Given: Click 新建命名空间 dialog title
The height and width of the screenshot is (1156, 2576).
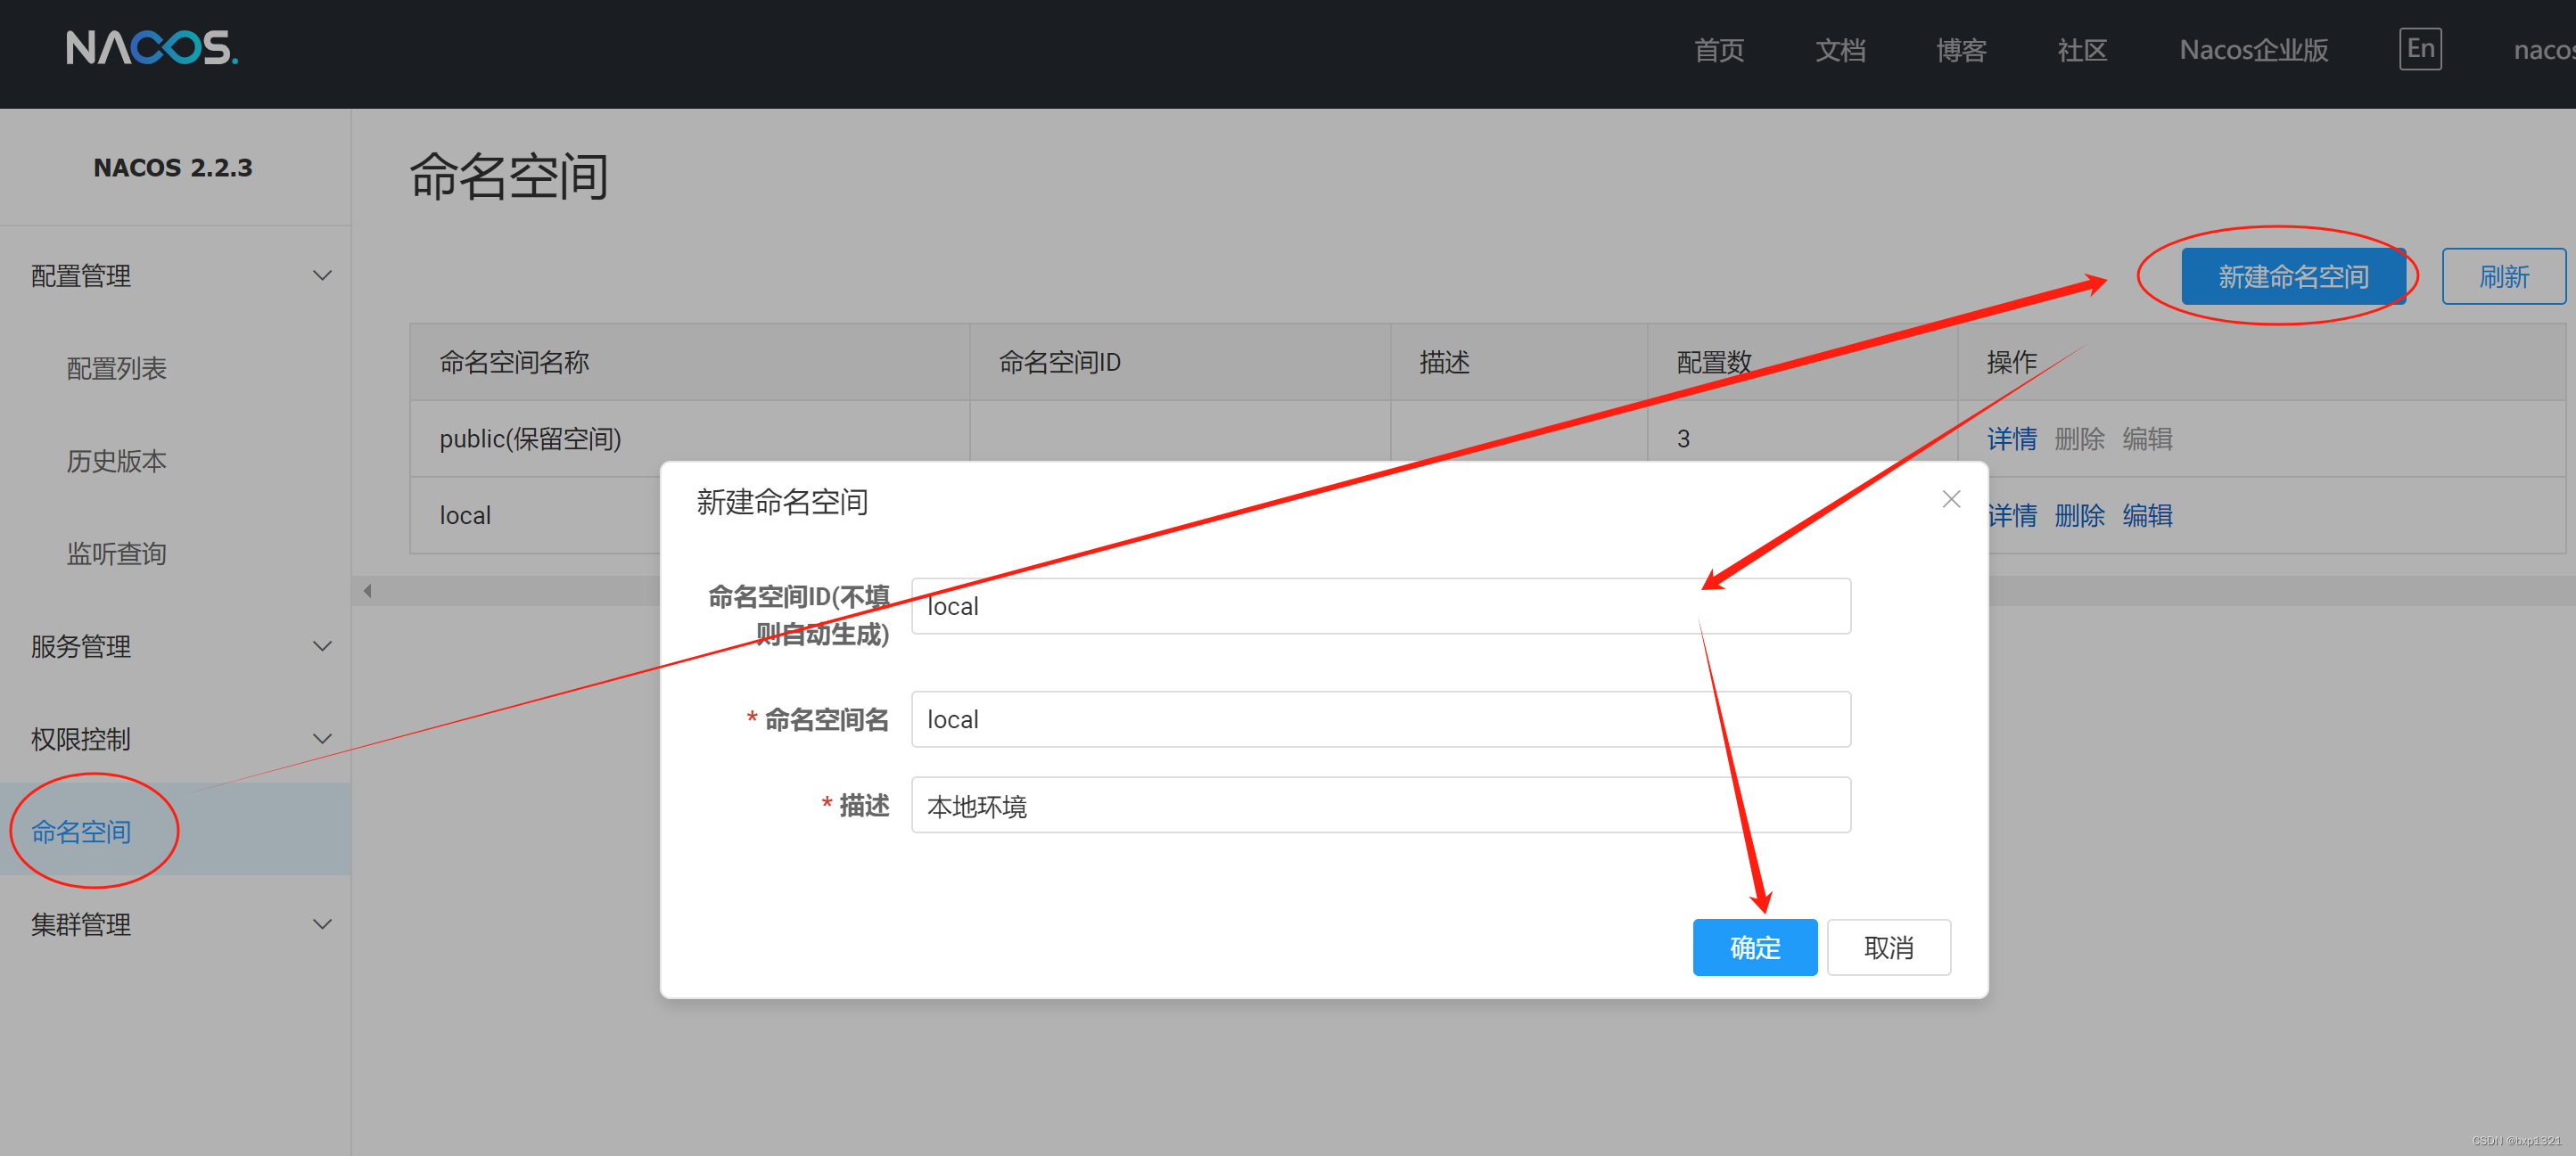Looking at the screenshot, I should [x=782, y=501].
